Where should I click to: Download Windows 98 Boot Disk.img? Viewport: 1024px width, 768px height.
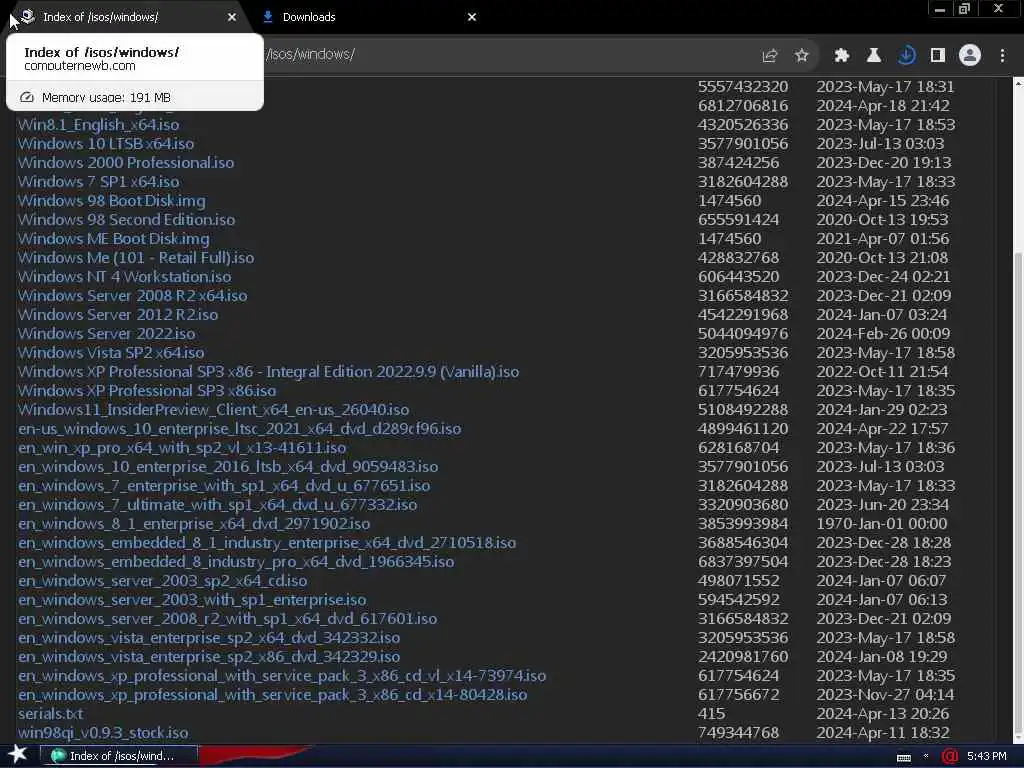point(112,200)
